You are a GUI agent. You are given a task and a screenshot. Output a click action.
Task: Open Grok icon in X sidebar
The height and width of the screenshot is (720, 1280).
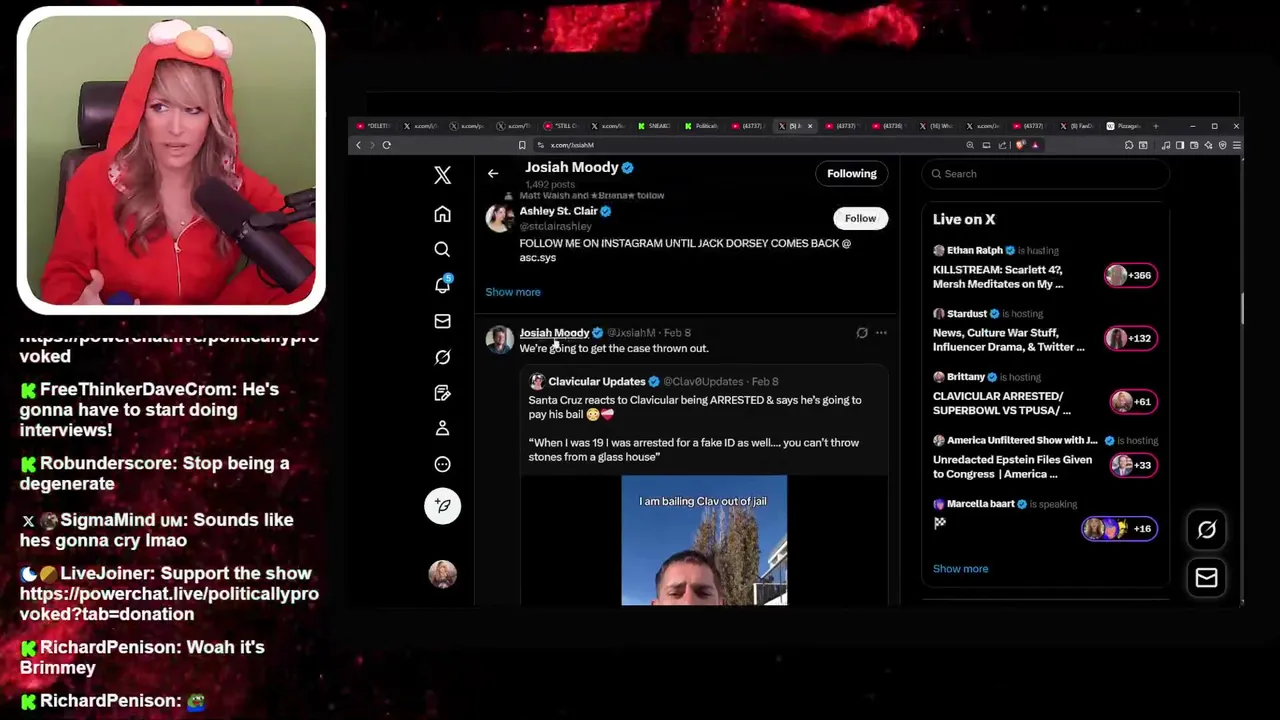(x=442, y=357)
